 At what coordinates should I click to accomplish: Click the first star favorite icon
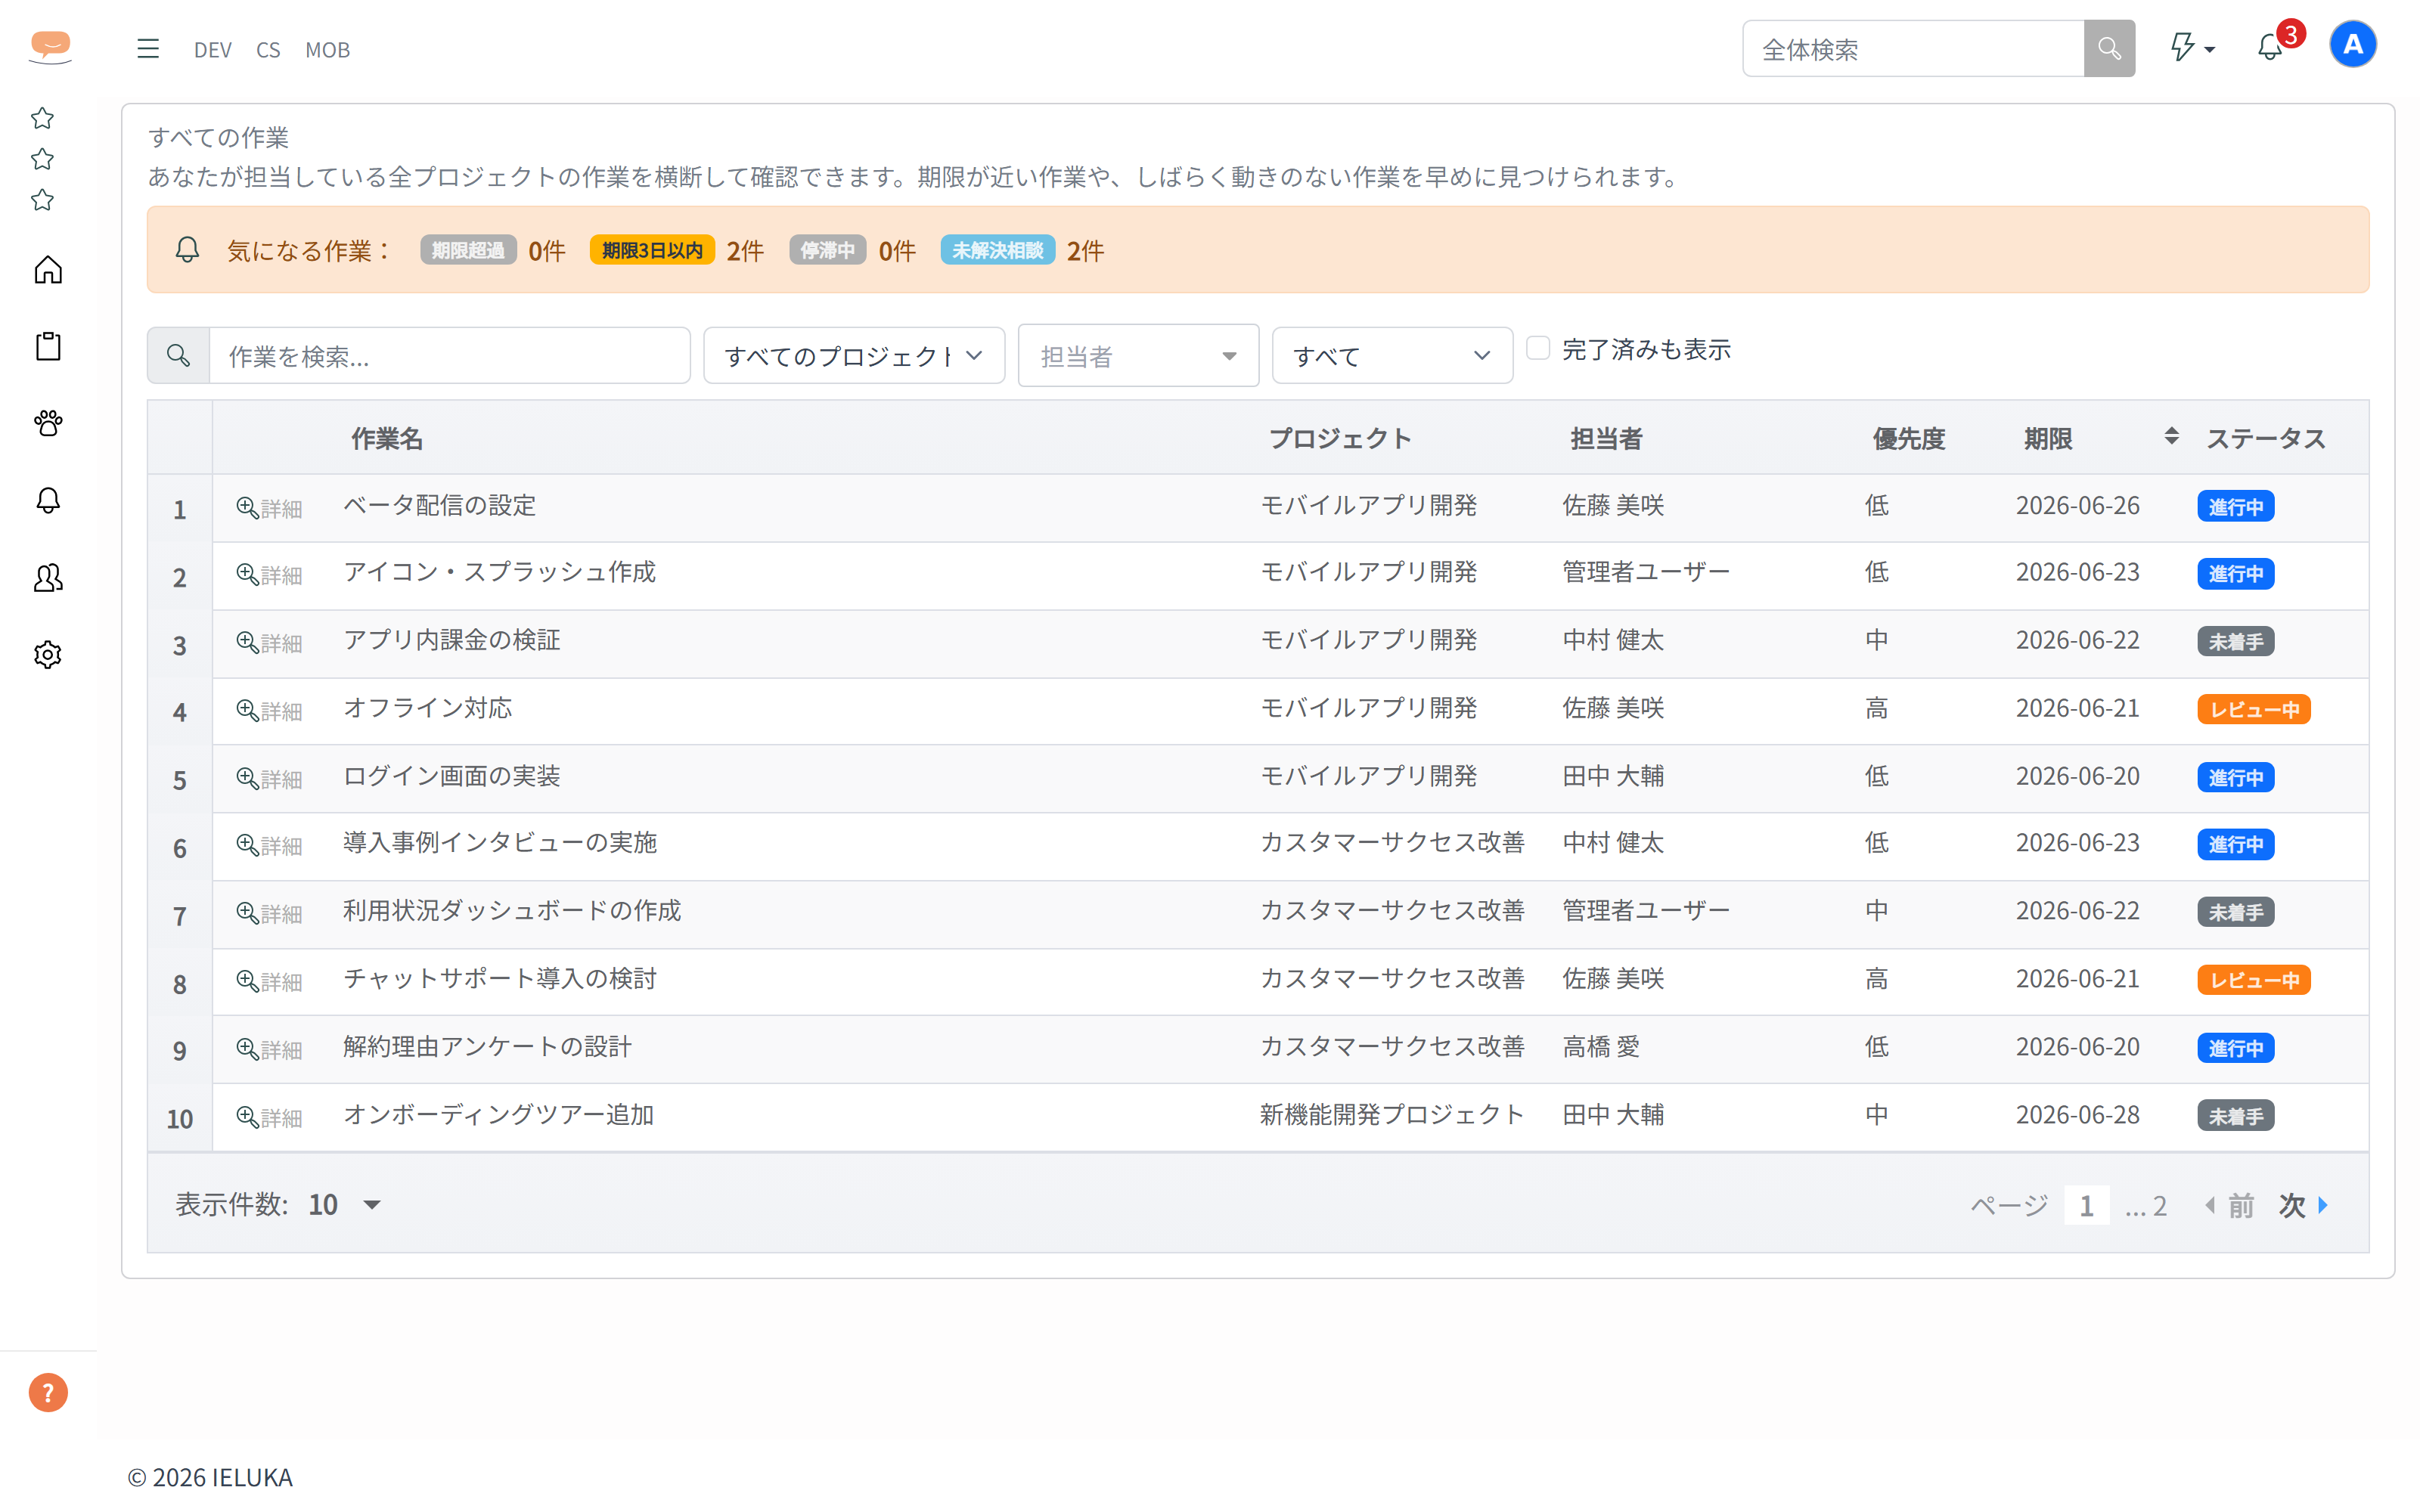pyautogui.click(x=42, y=118)
